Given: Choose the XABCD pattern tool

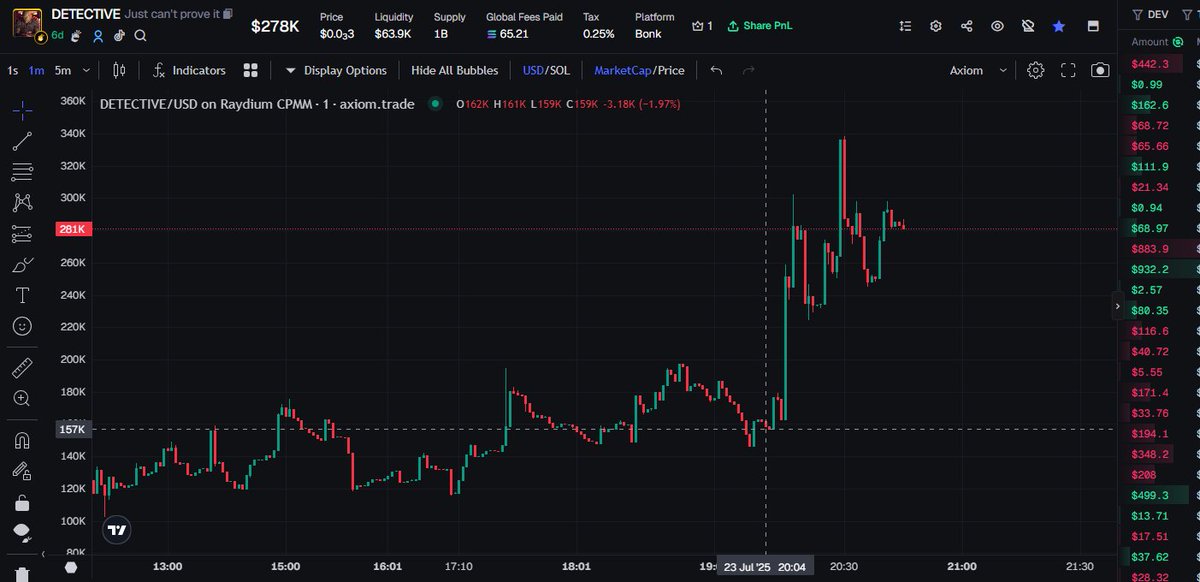Looking at the screenshot, I should pyautogui.click(x=22, y=203).
